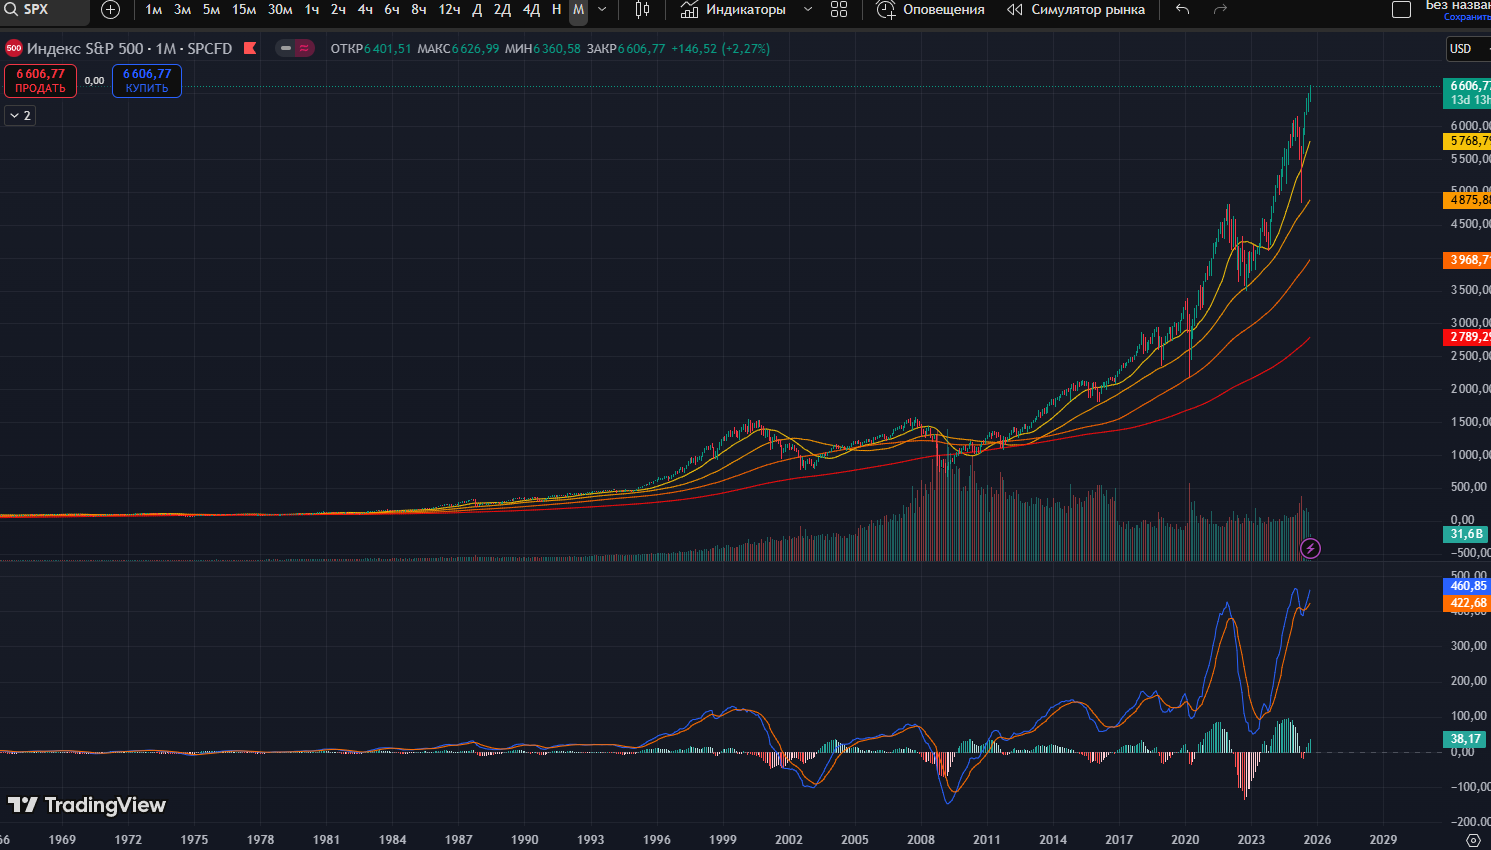
Task: Click the blue 460,85 MACD value label
Action: point(1467,586)
